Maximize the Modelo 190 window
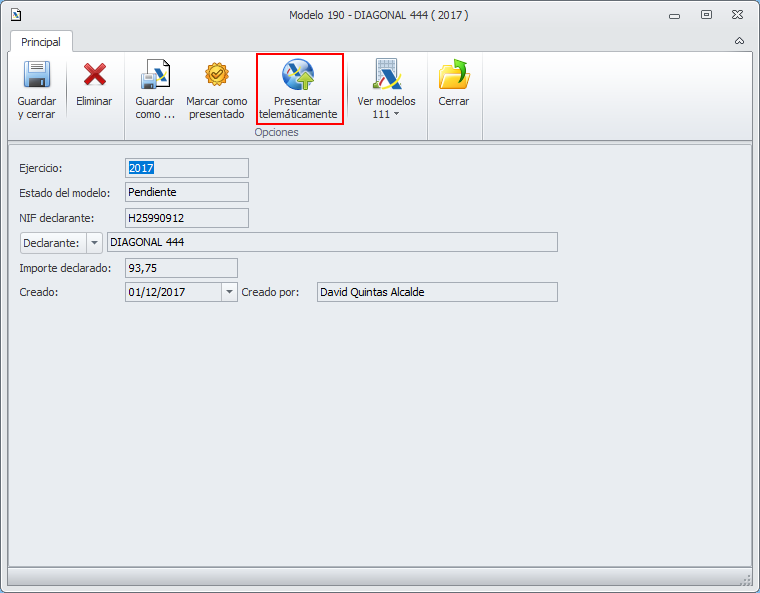The height and width of the screenshot is (593, 760). coord(706,15)
